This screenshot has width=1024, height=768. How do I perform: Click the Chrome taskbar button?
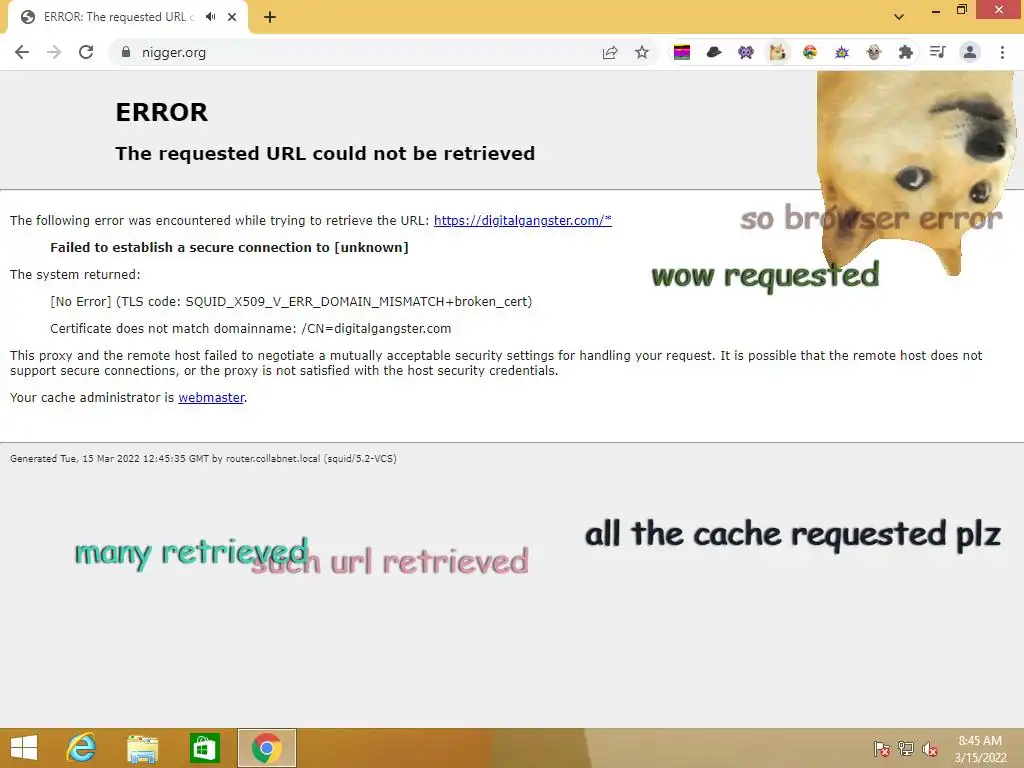pyautogui.click(x=266, y=748)
